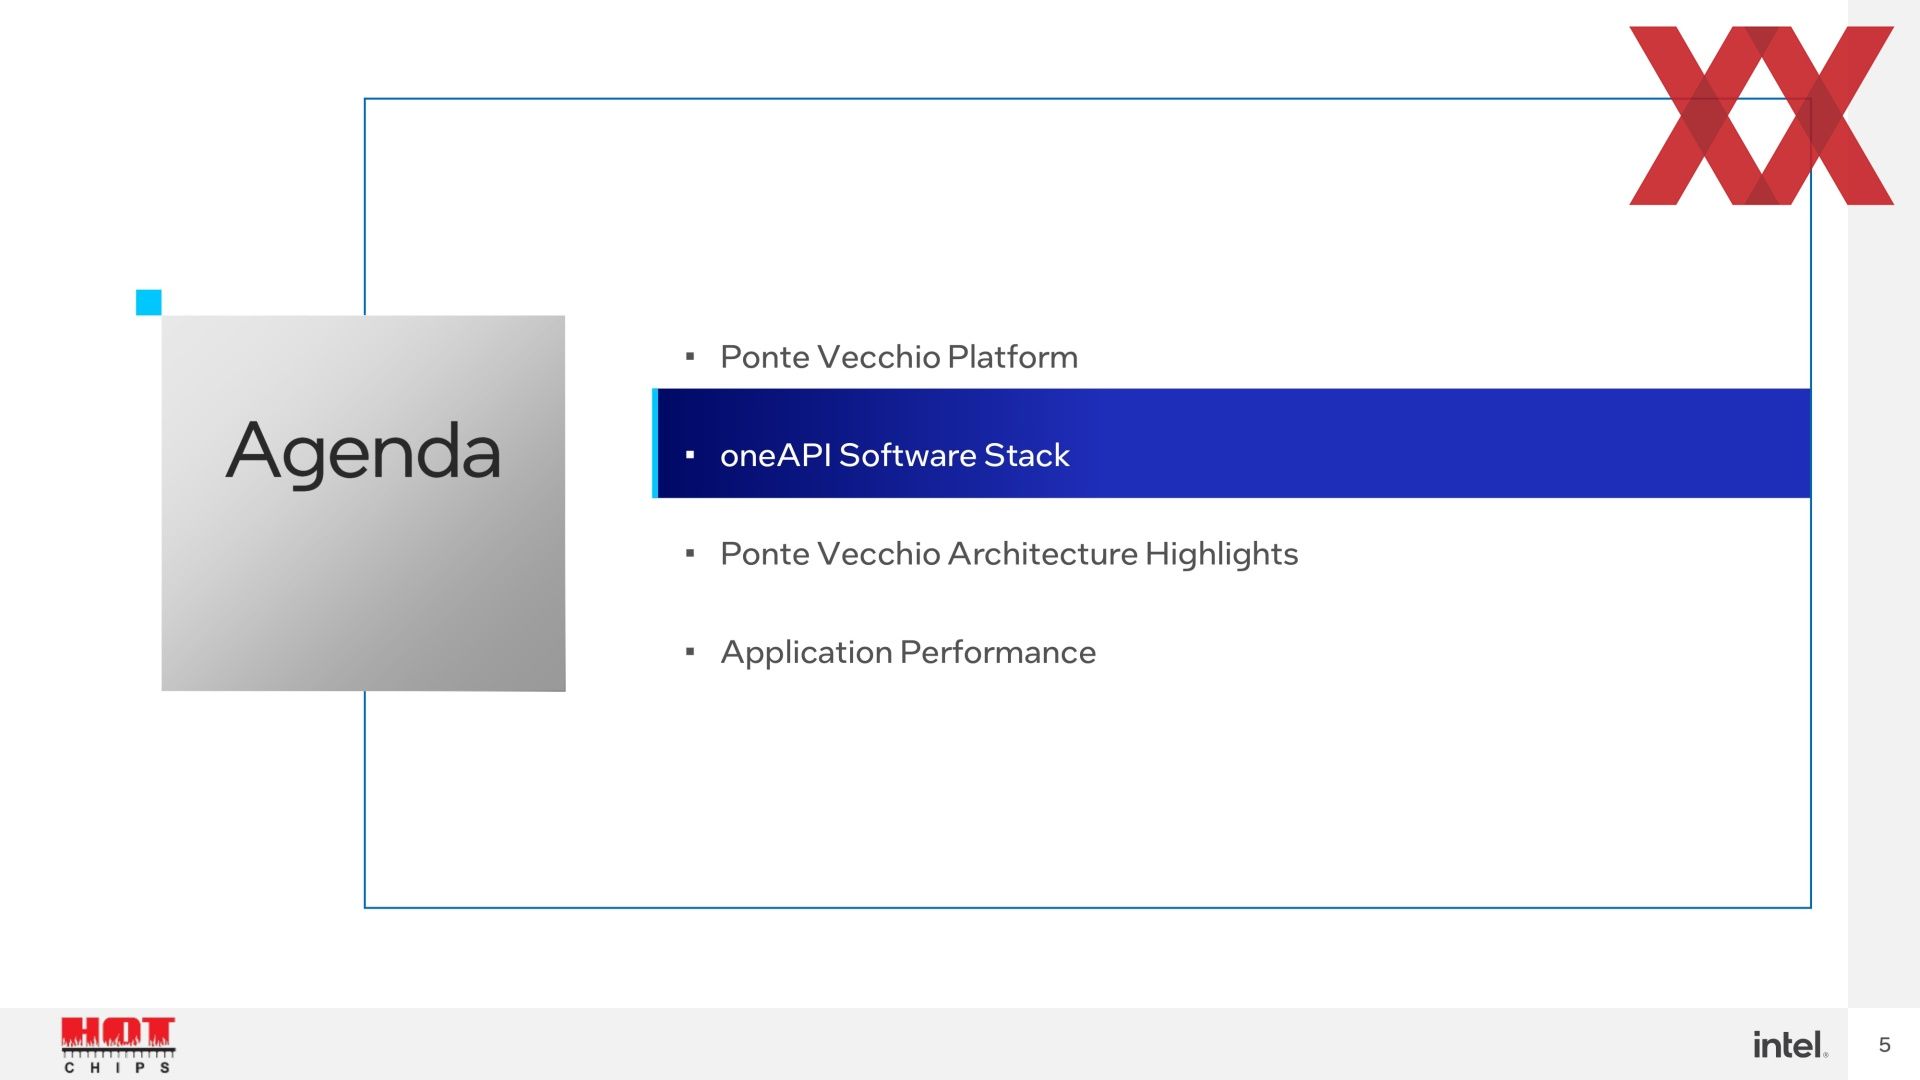Image resolution: width=1920 pixels, height=1080 pixels.
Task: Click the Intel logo in footer
Action: 1790,1045
